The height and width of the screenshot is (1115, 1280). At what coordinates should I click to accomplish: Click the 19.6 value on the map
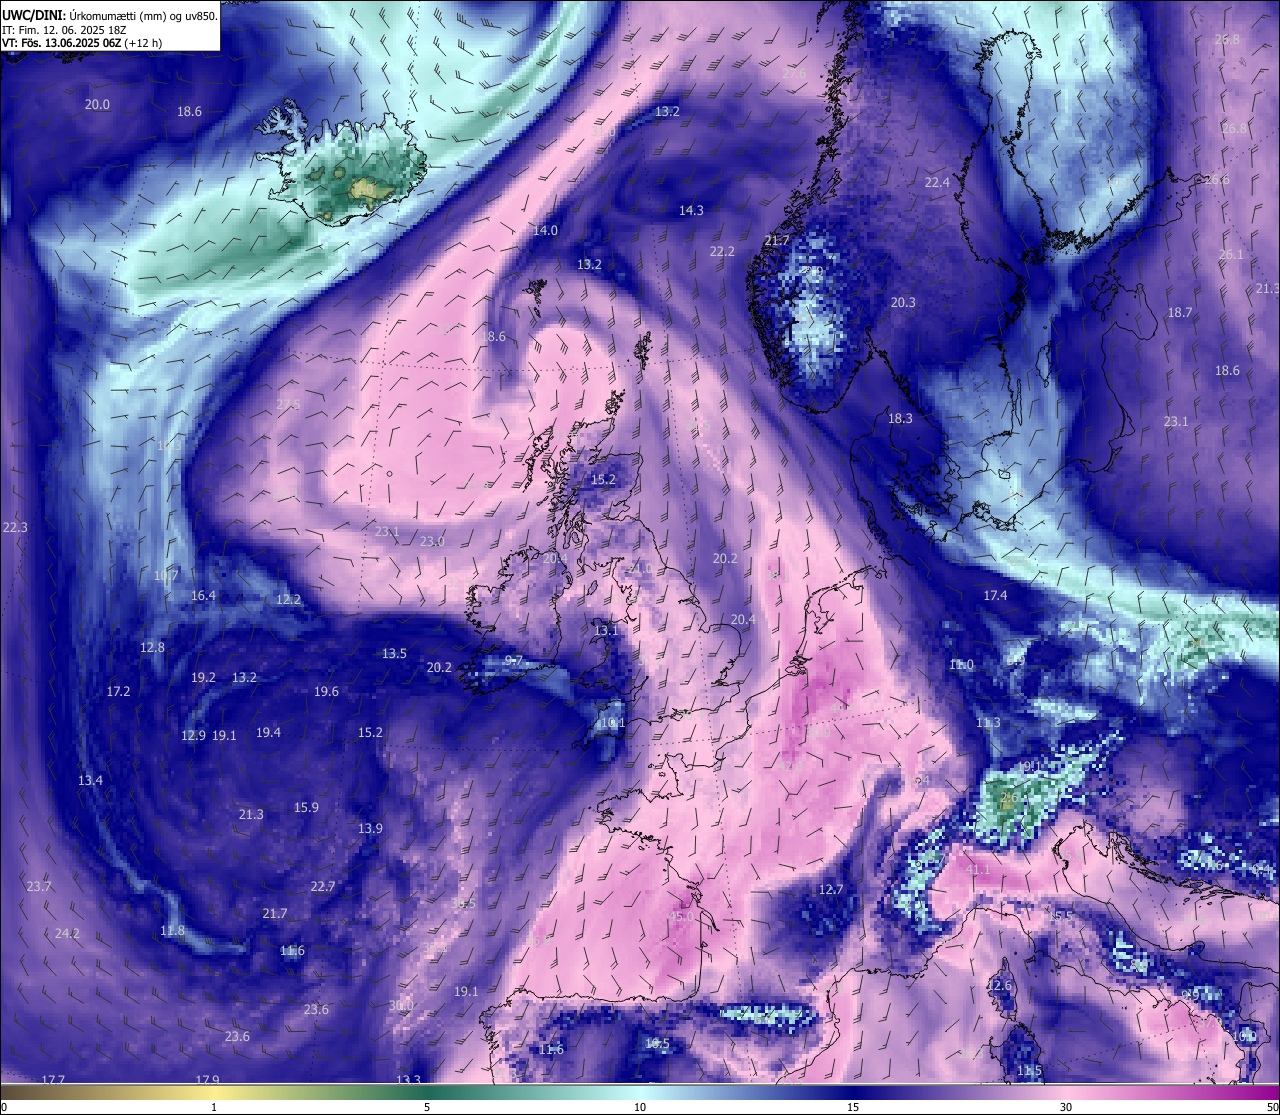click(326, 692)
